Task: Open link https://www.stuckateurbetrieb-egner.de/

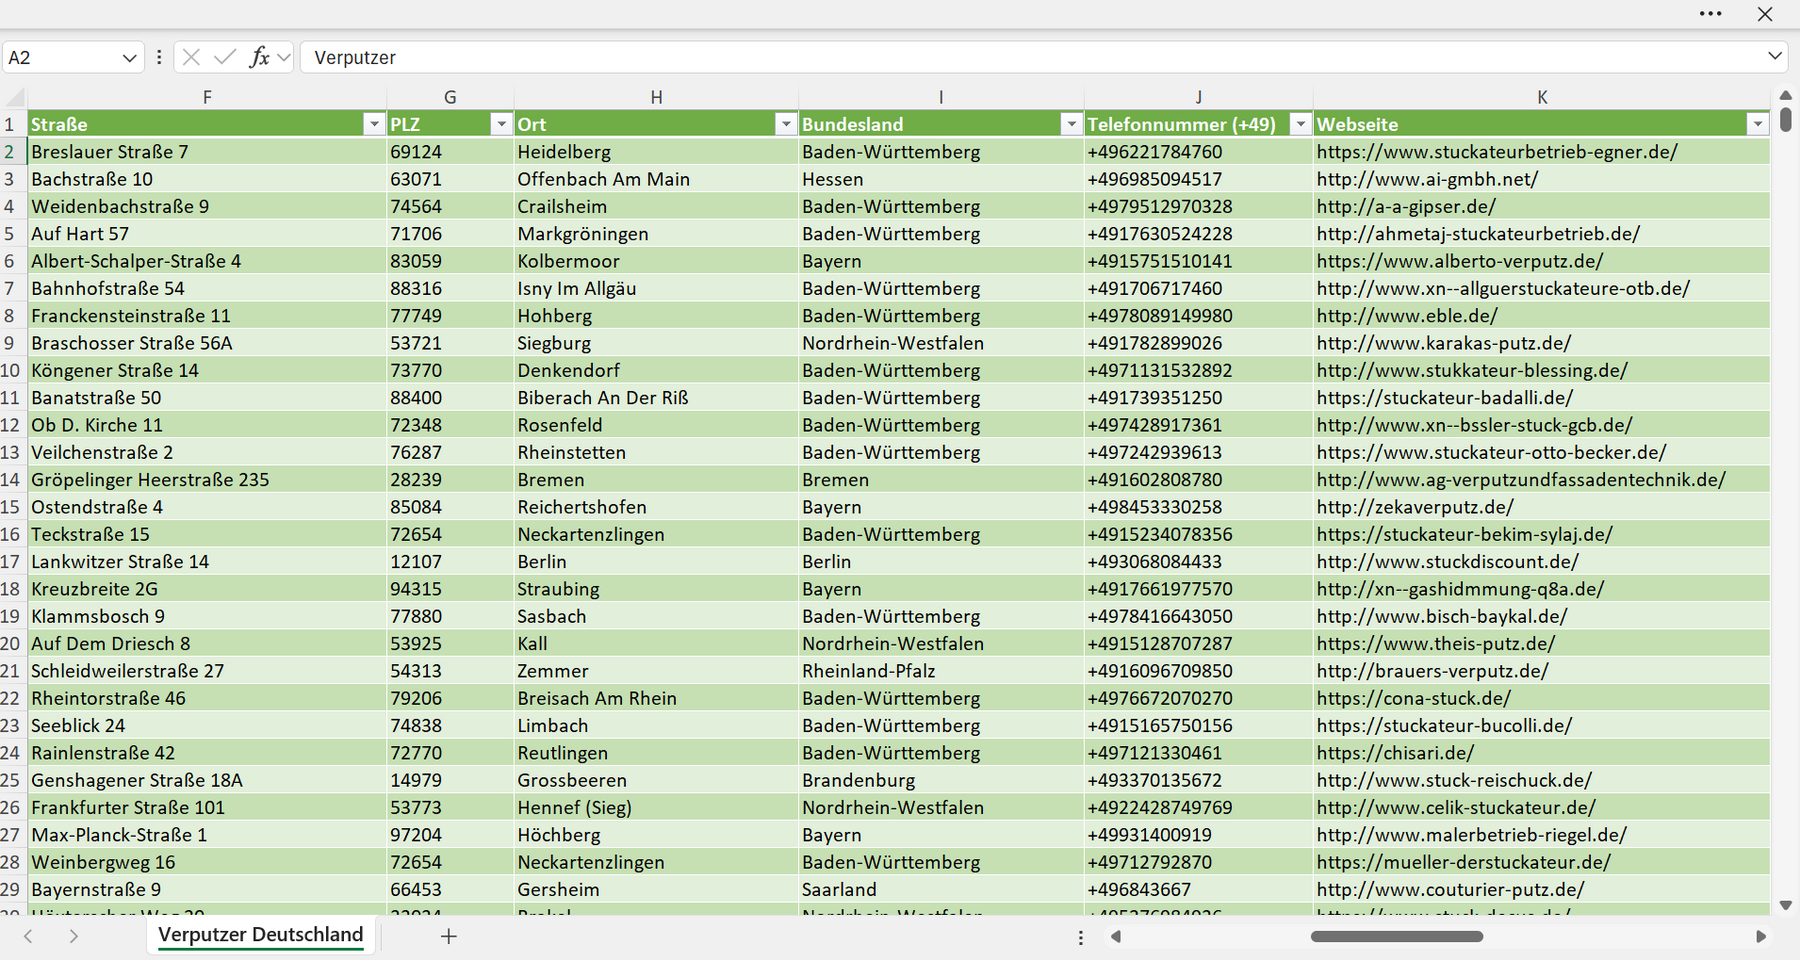Action: [1497, 152]
